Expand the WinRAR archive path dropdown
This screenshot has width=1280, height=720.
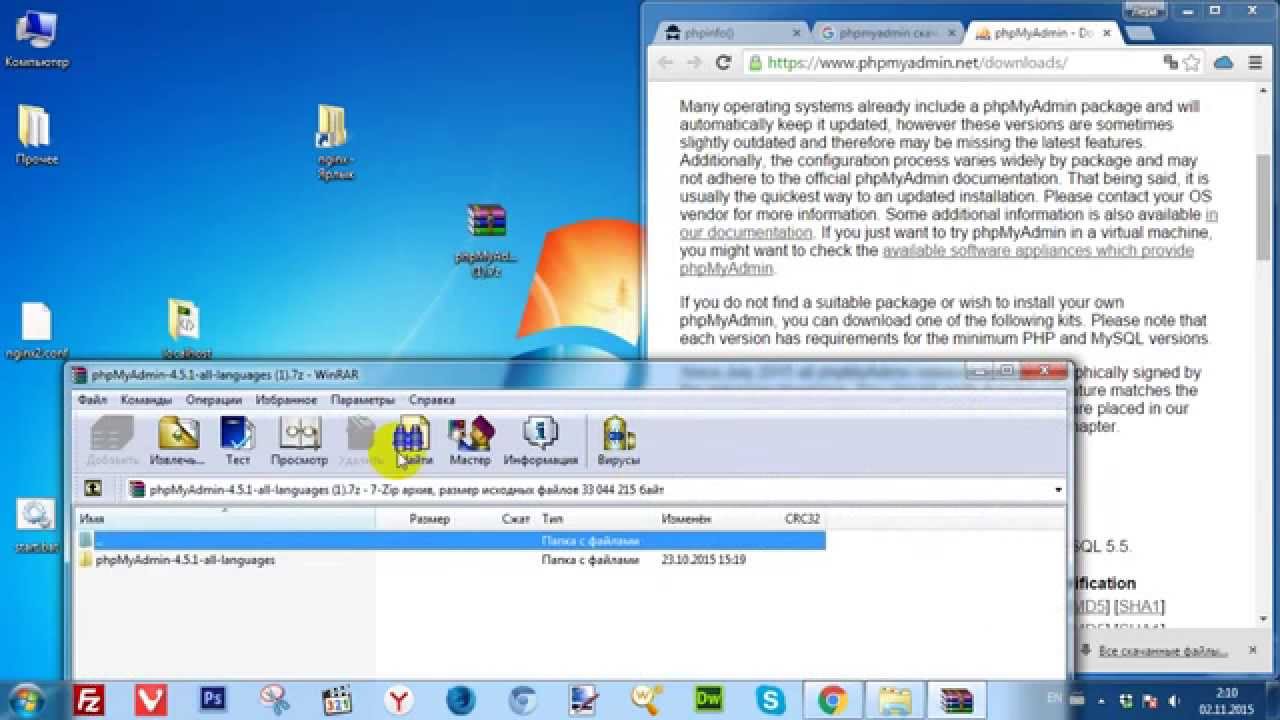[1058, 490]
